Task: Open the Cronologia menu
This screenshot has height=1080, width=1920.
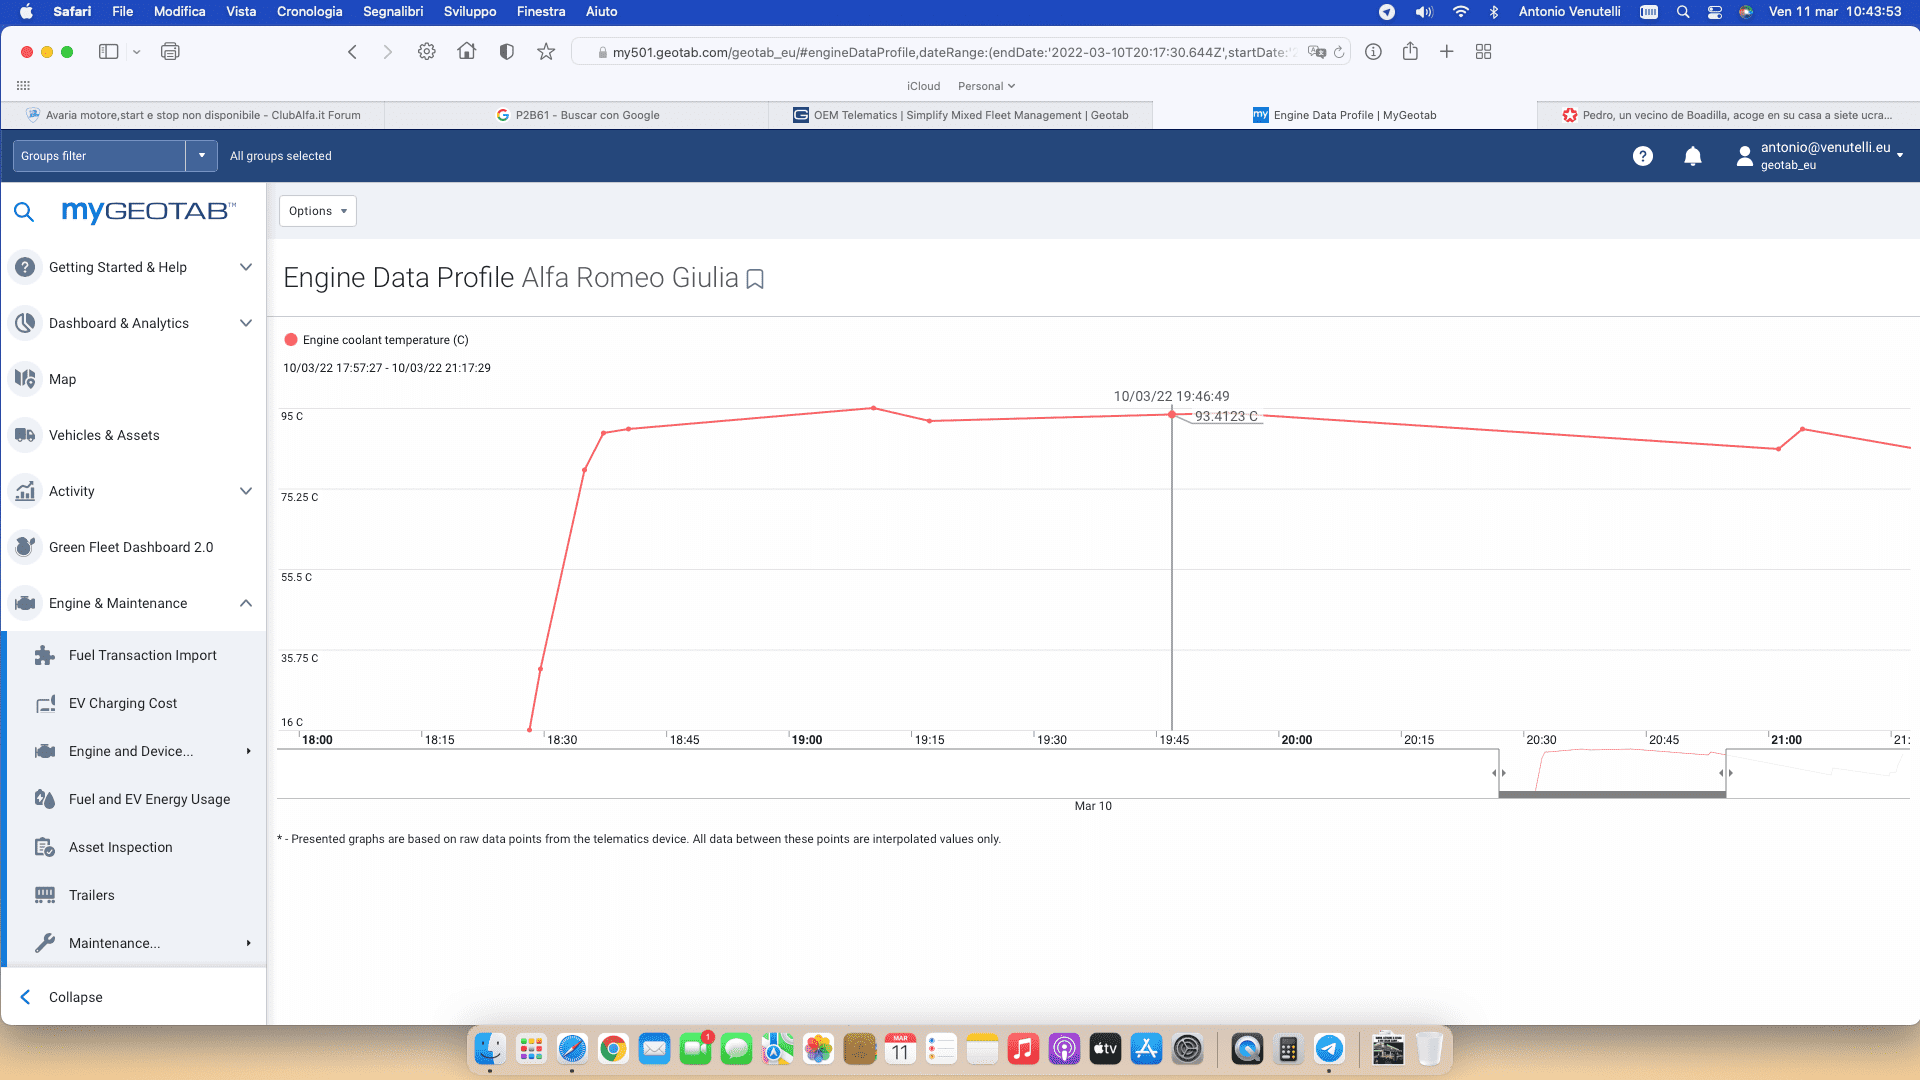Action: click(309, 12)
